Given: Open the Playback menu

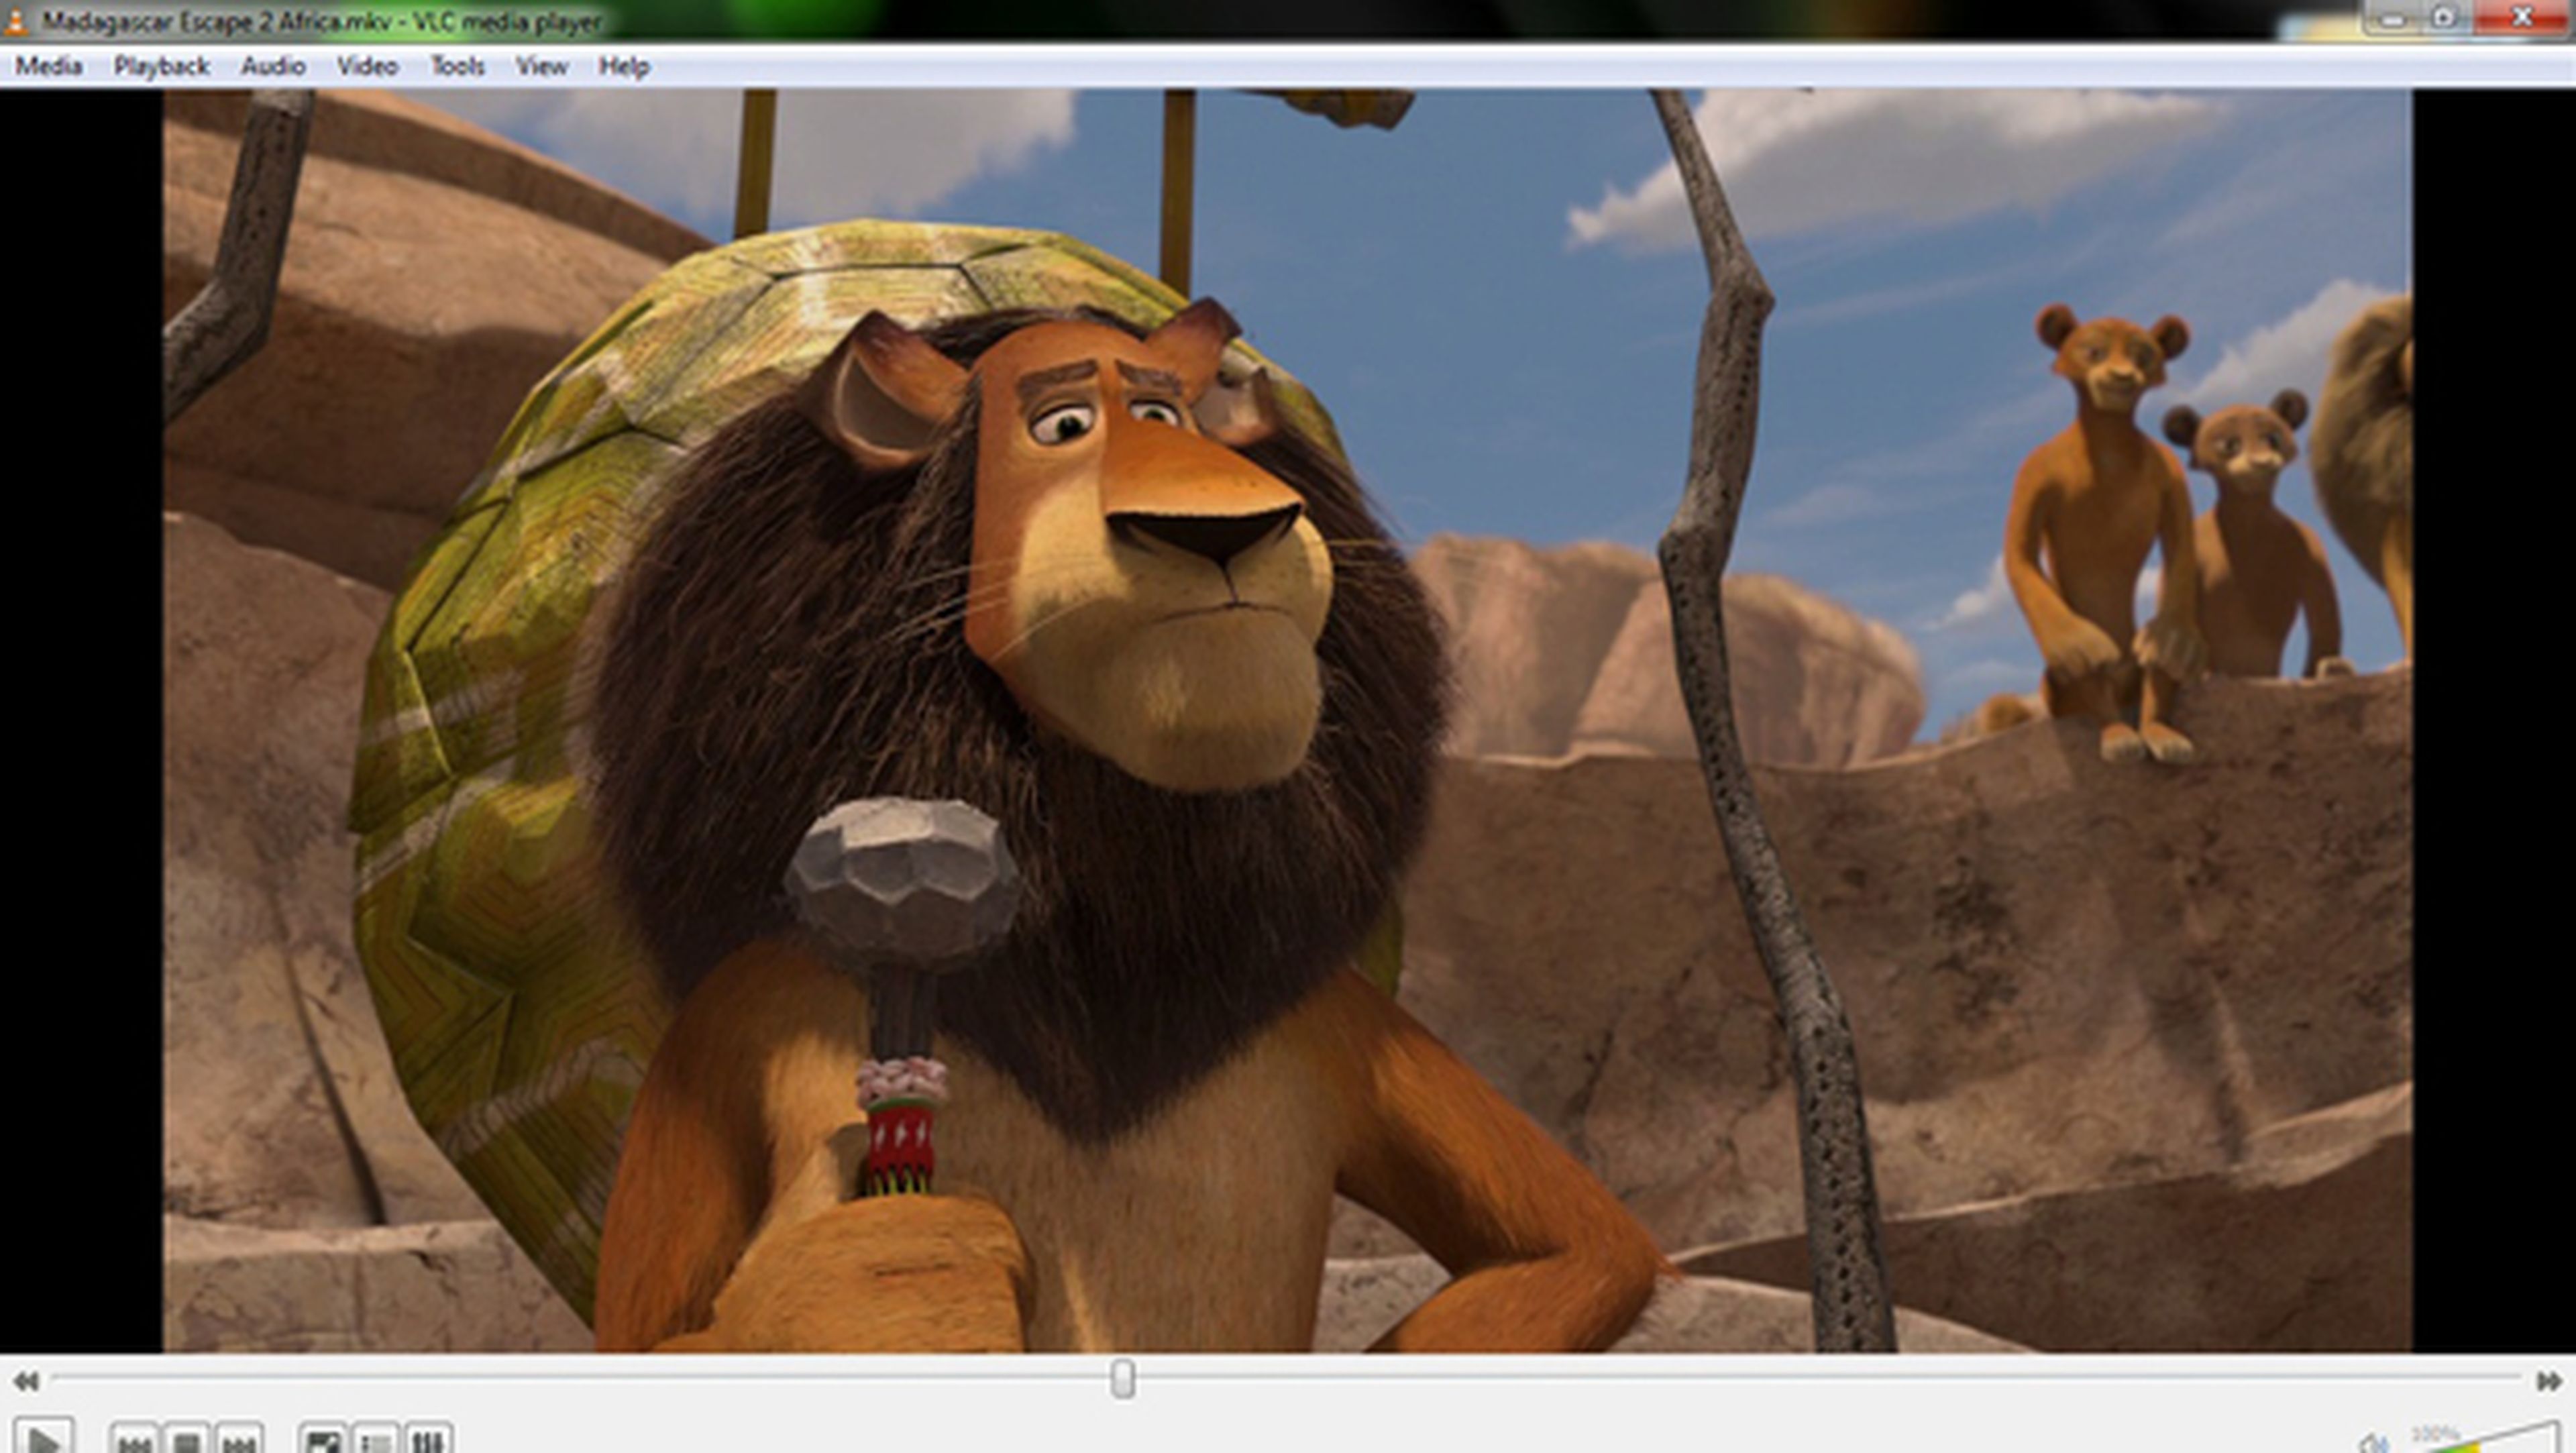Looking at the screenshot, I should [x=161, y=66].
